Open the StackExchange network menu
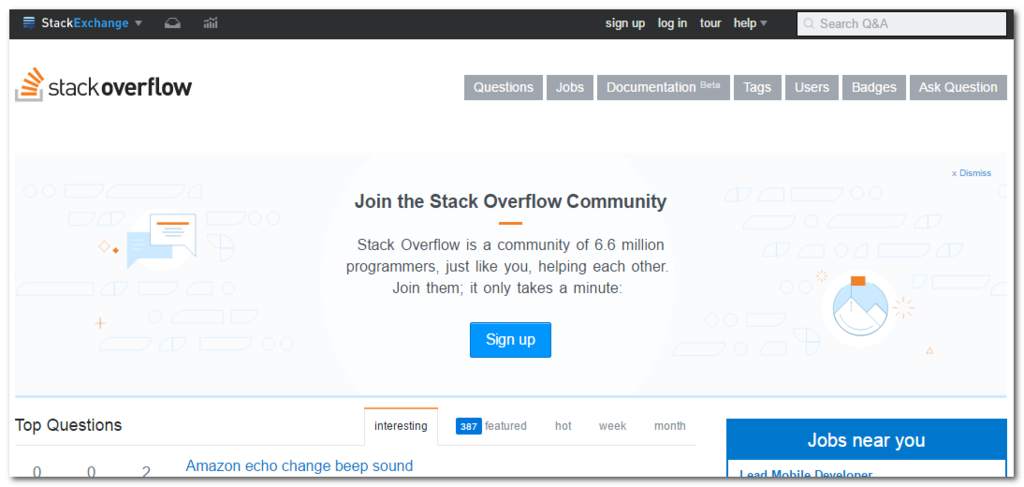The height and width of the screenshot is (487, 1024). pyautogui.click(x=82, y=24)
